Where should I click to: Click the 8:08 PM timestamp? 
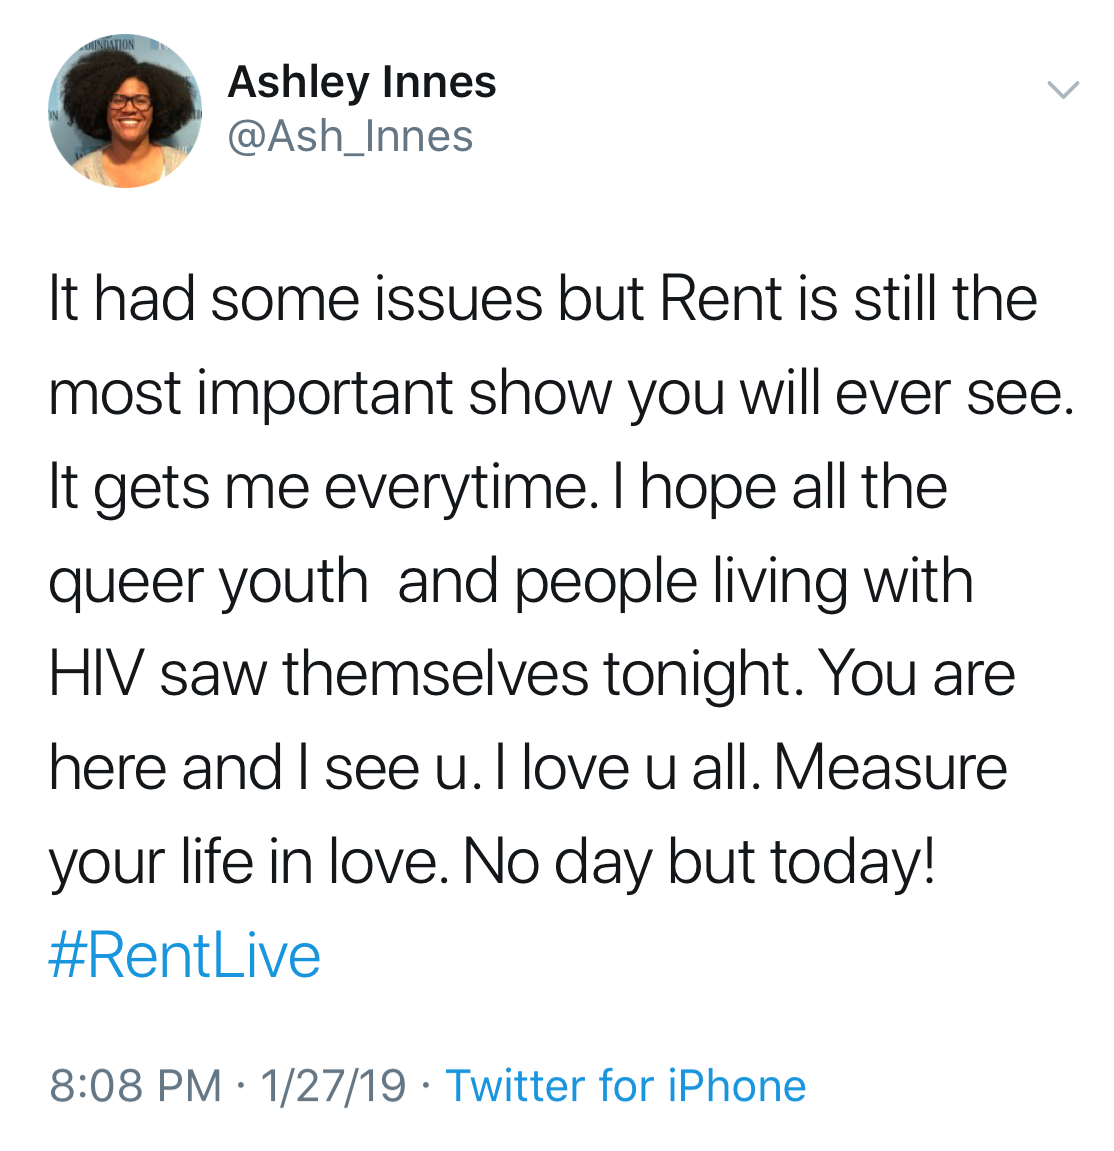click(135, 1086)
